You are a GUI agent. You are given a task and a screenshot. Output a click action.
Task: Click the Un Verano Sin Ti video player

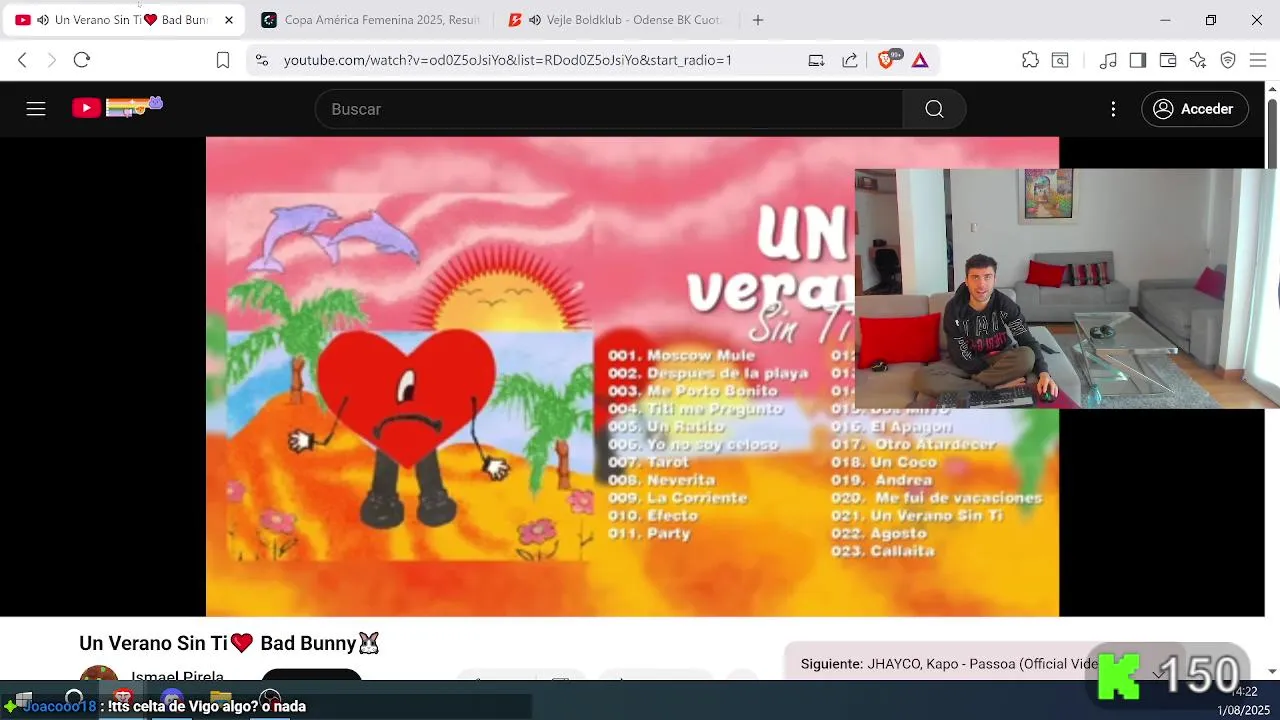pos(632,377)
